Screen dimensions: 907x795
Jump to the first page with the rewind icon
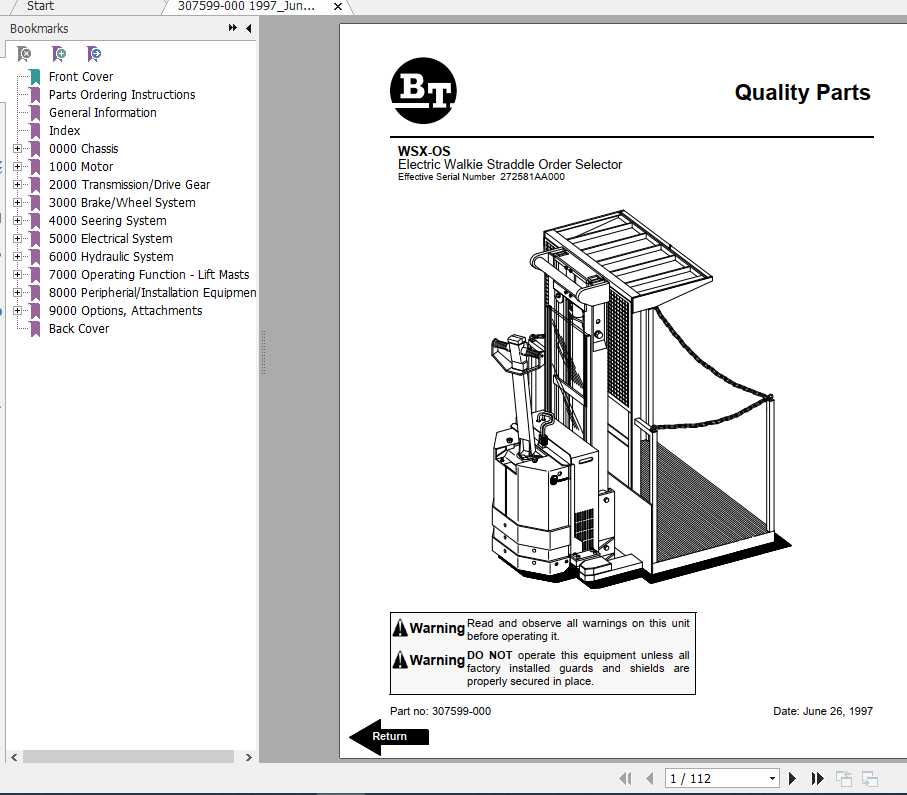pos(626,778)
